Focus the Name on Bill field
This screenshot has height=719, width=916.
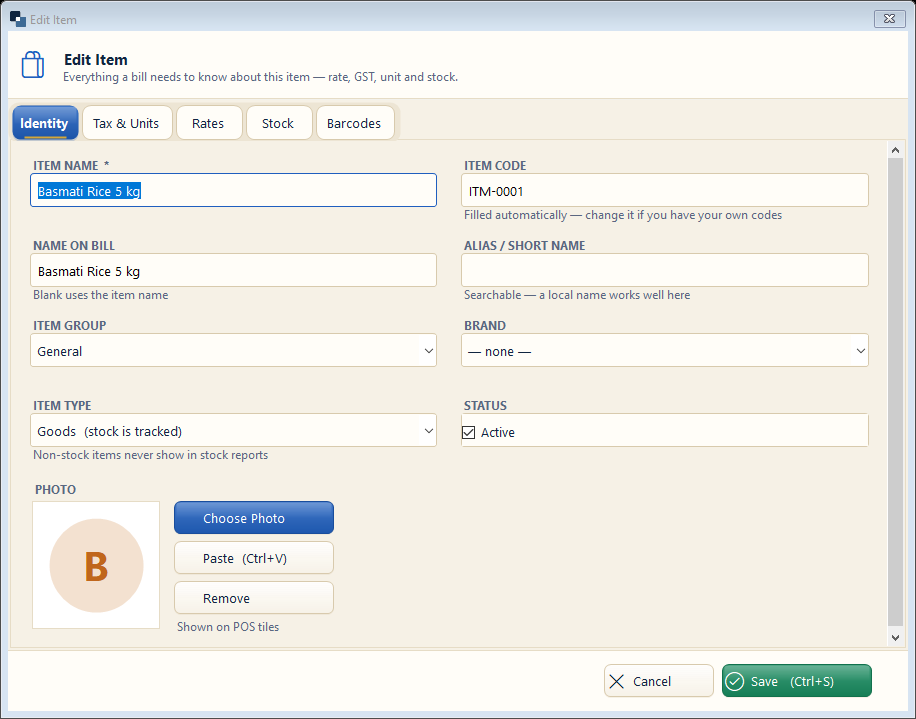point(234,270)
